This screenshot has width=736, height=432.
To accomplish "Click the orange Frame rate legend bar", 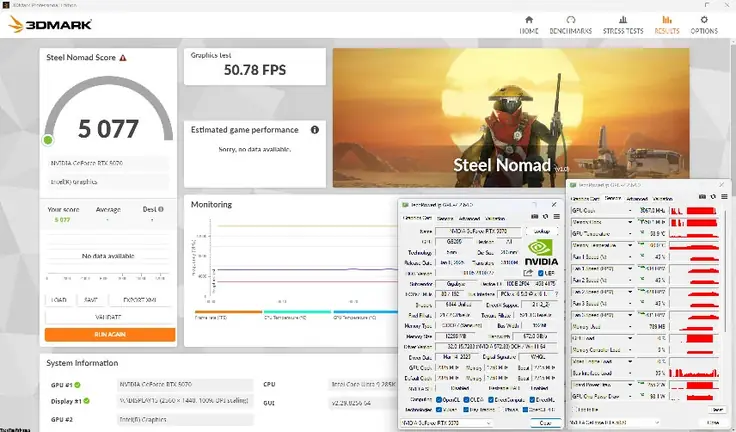I will [228, 312].
